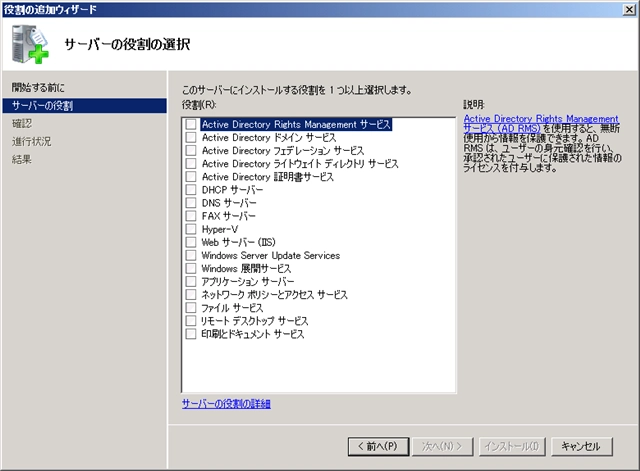Image resolution: width=640 pixels, height=471 pixels.
Task: Highlight the Active Directory Rights Management サービス label
Action: [x=296, y=124]
